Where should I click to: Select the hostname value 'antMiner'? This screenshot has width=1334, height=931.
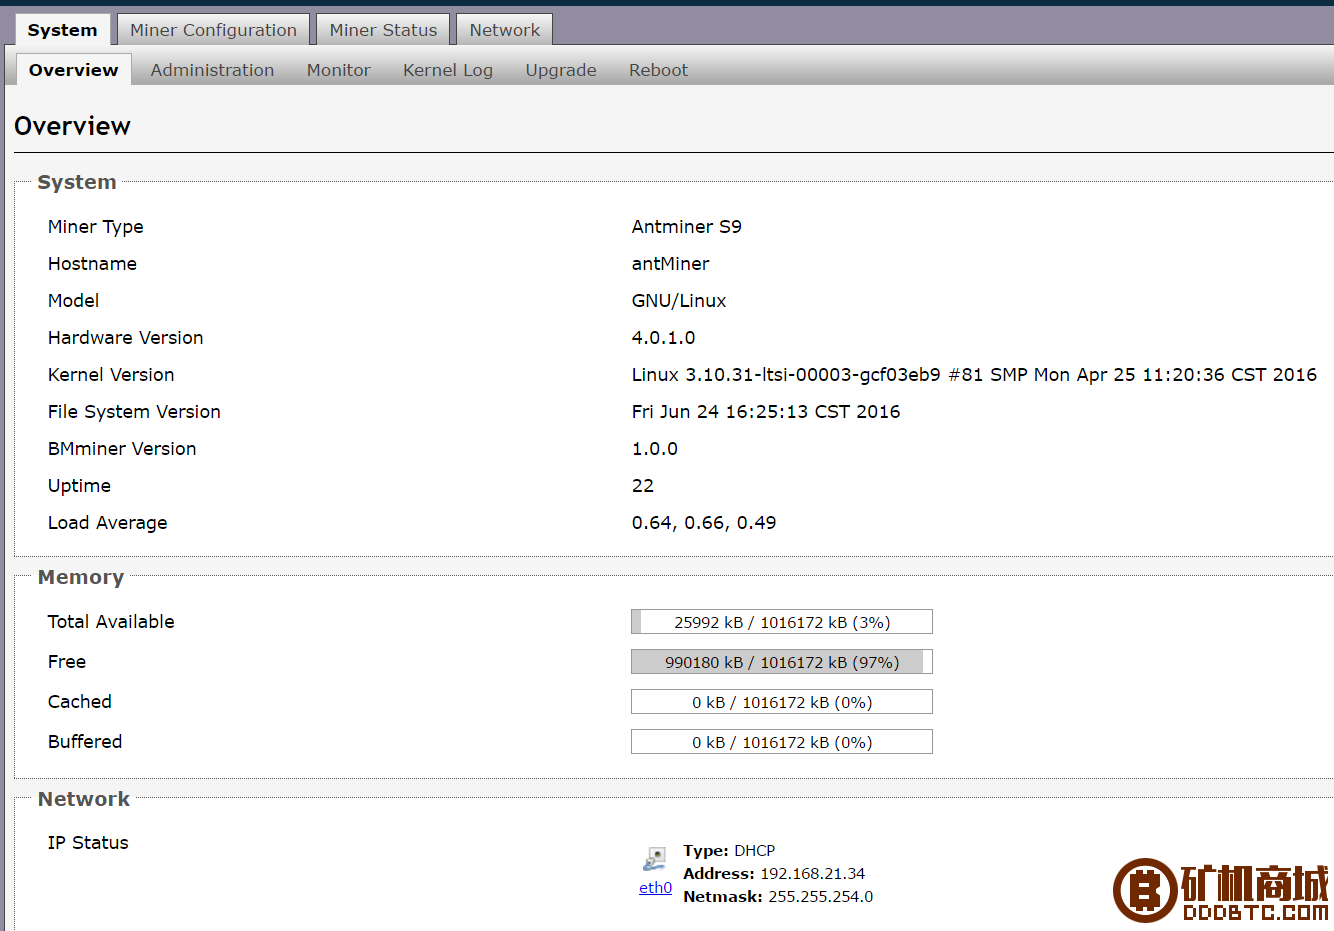[x=671, y=264]
